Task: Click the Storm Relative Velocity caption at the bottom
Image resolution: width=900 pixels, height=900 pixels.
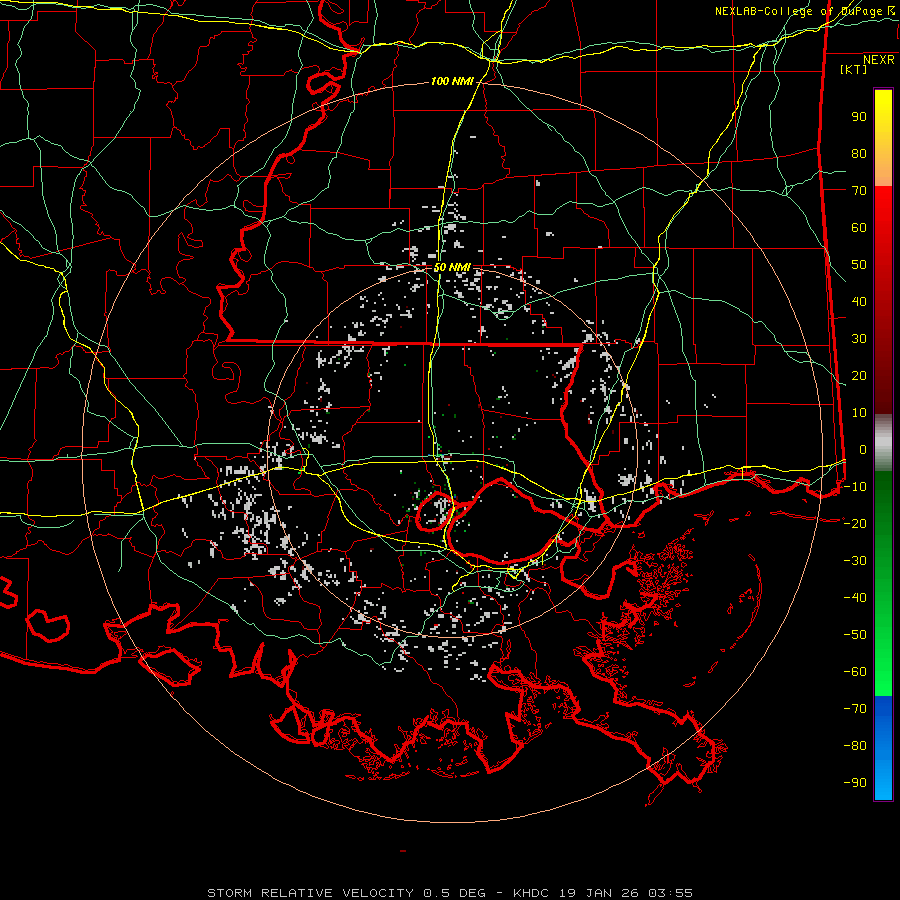Action: click(x=449, y=893)
